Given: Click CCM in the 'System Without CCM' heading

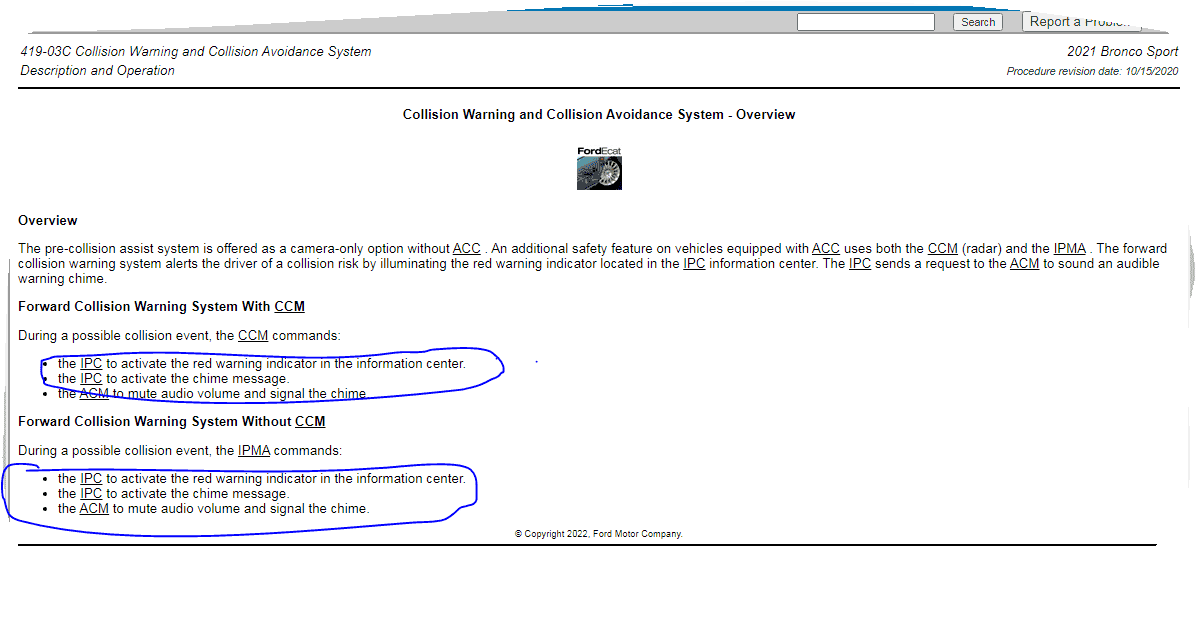Looking at the screenshot, I should point(310,422).
